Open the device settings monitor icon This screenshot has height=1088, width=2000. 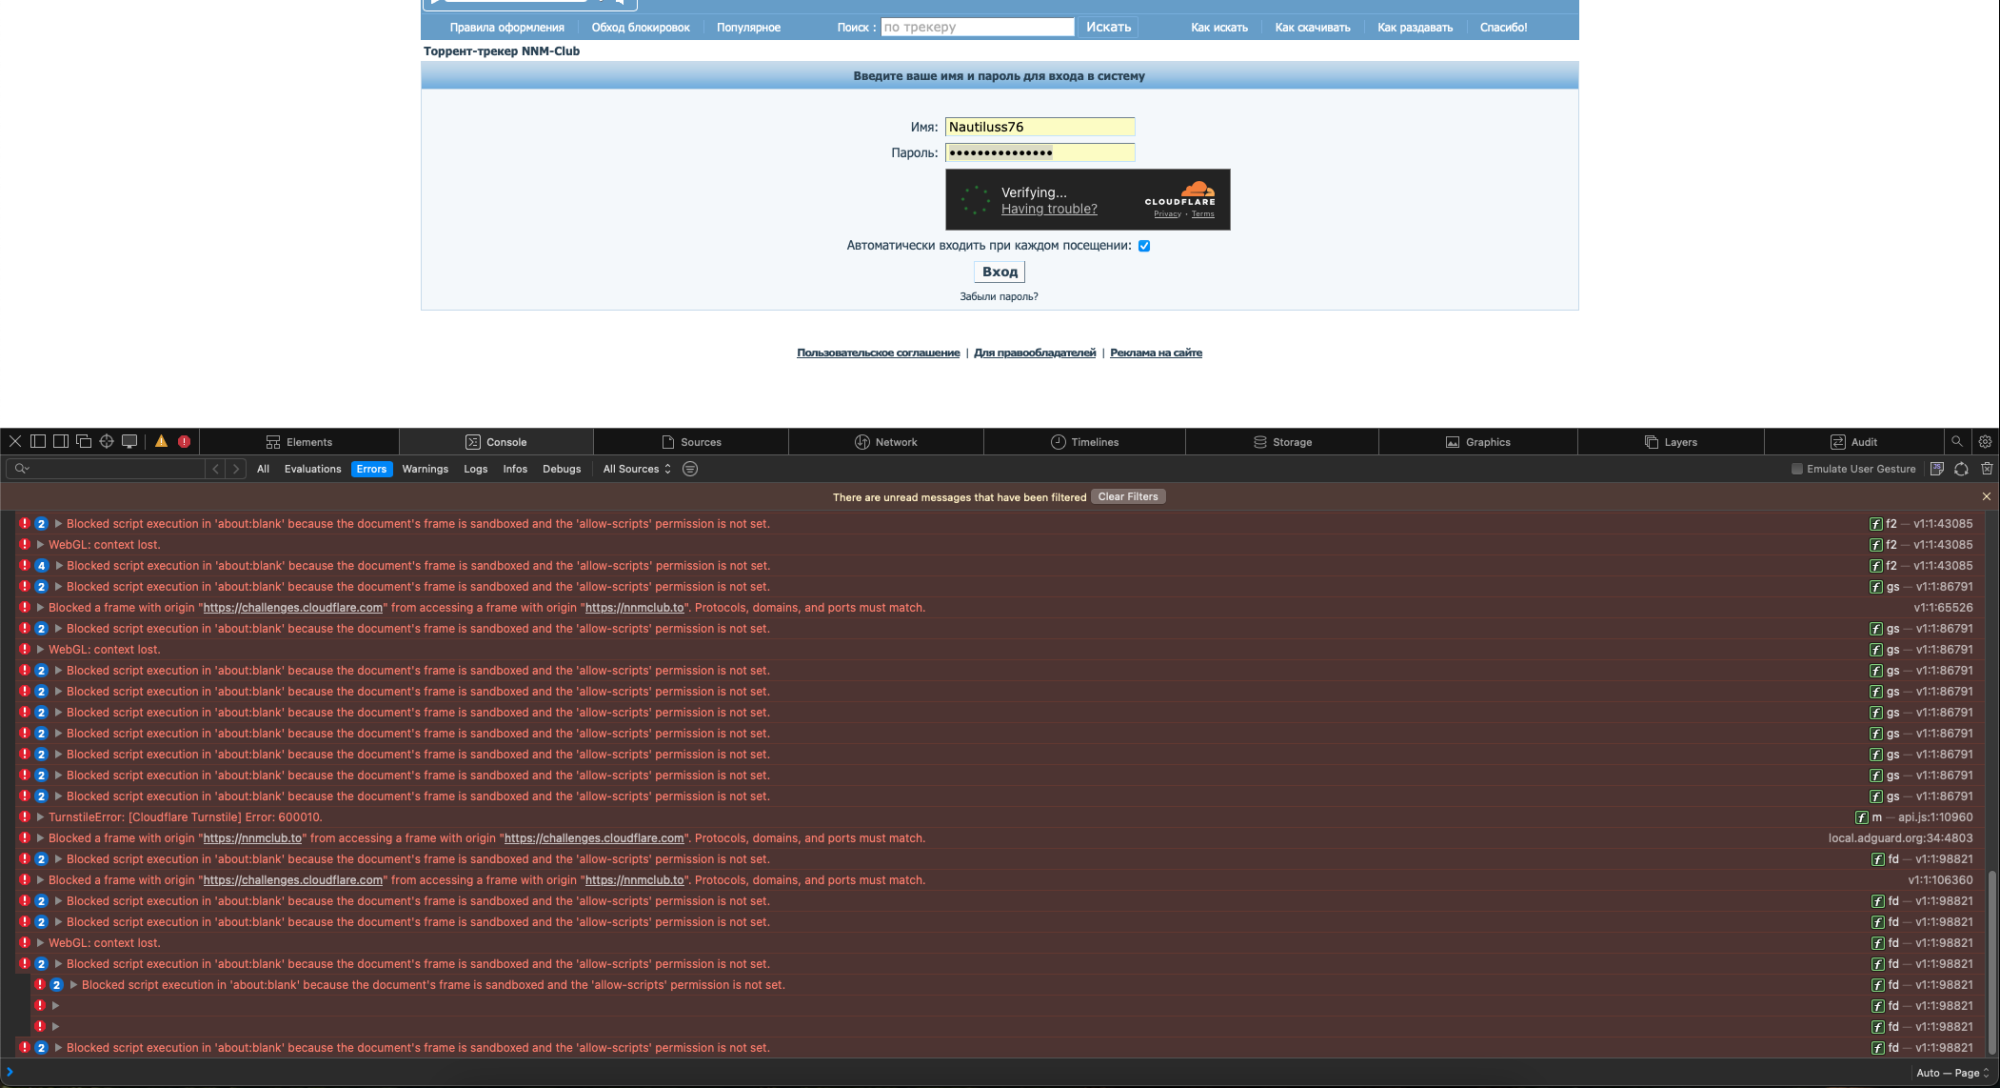(130, 441)
